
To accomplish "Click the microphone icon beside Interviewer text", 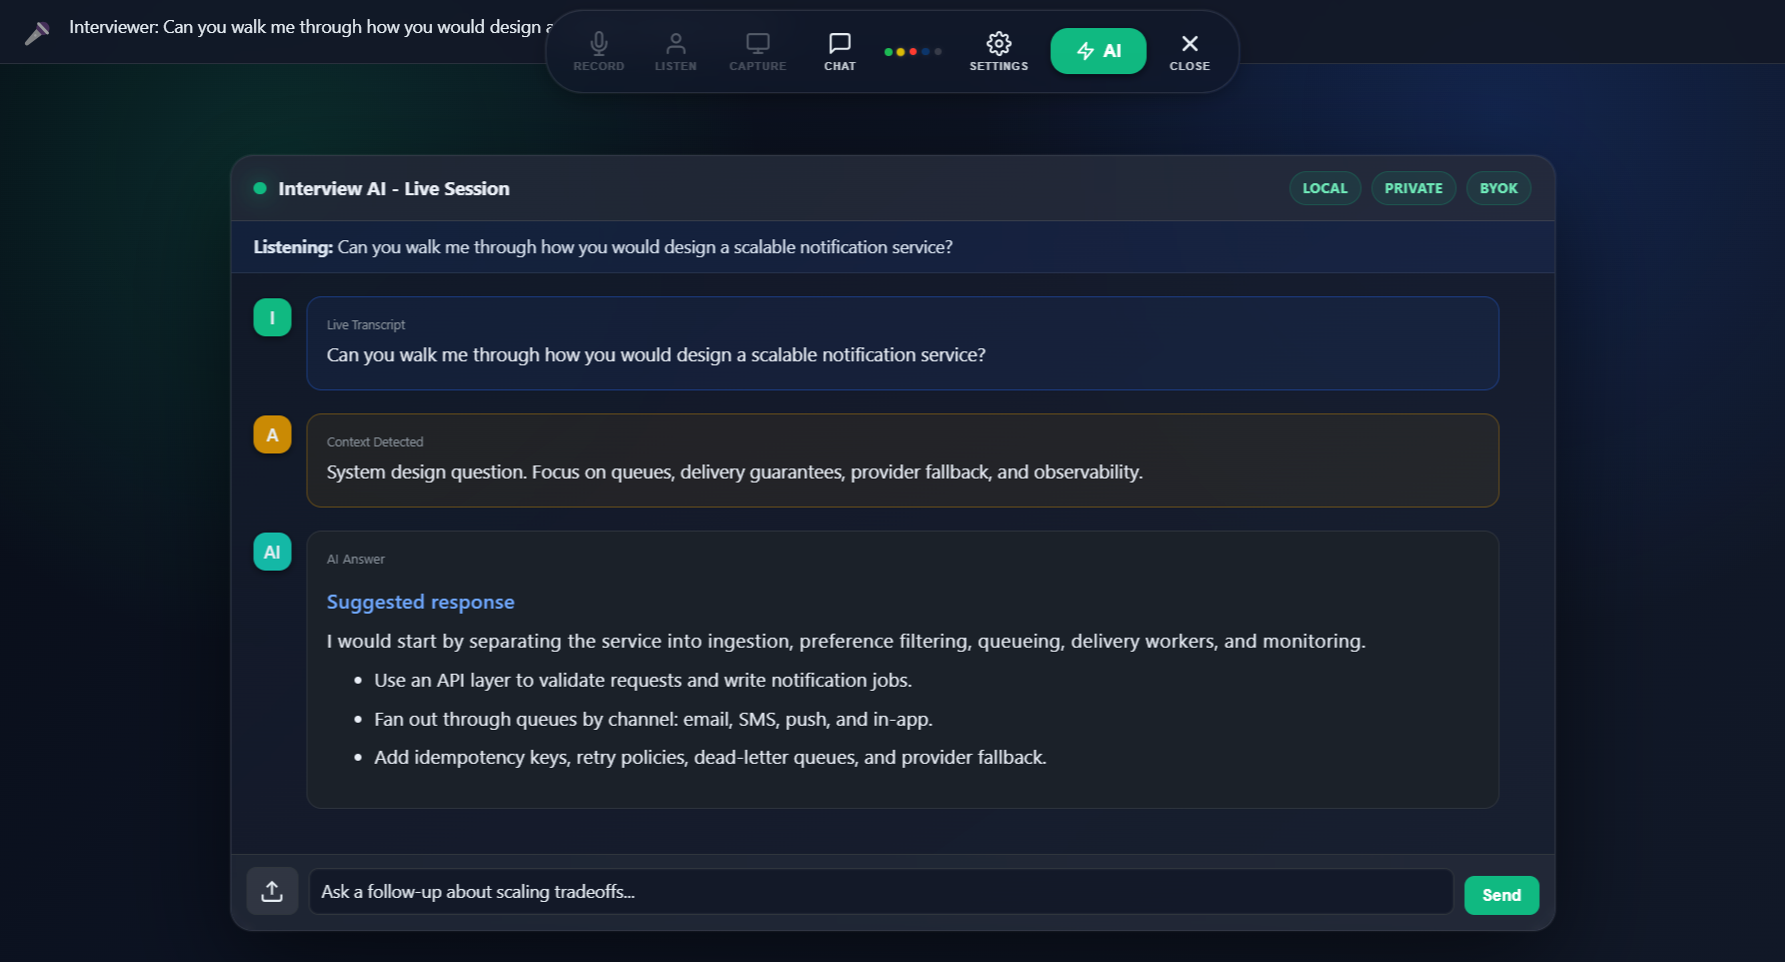I will coord(37,33).
